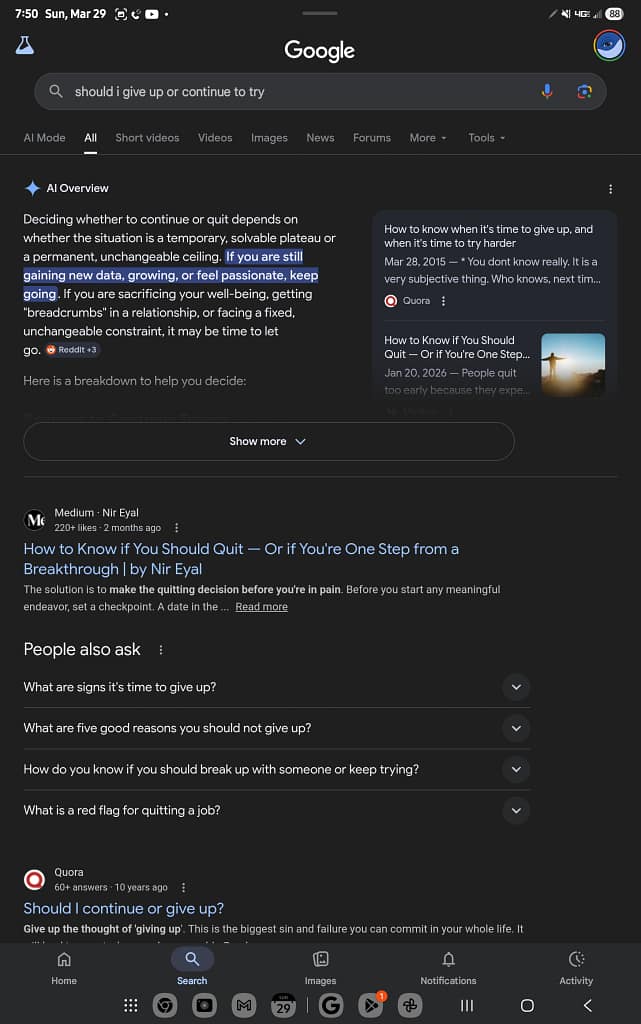Open options for Quora source card
The width and height of the screenshot is (641, 1024).
pyautogui.click(x=444, y=301)
